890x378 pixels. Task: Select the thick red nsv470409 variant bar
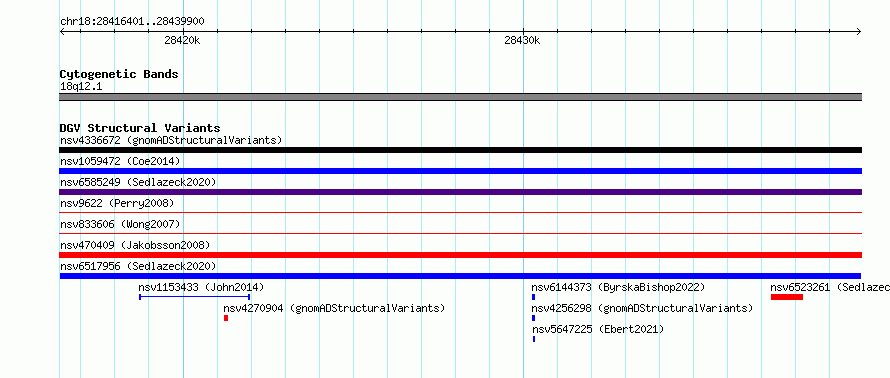click(x=460, y=255)
